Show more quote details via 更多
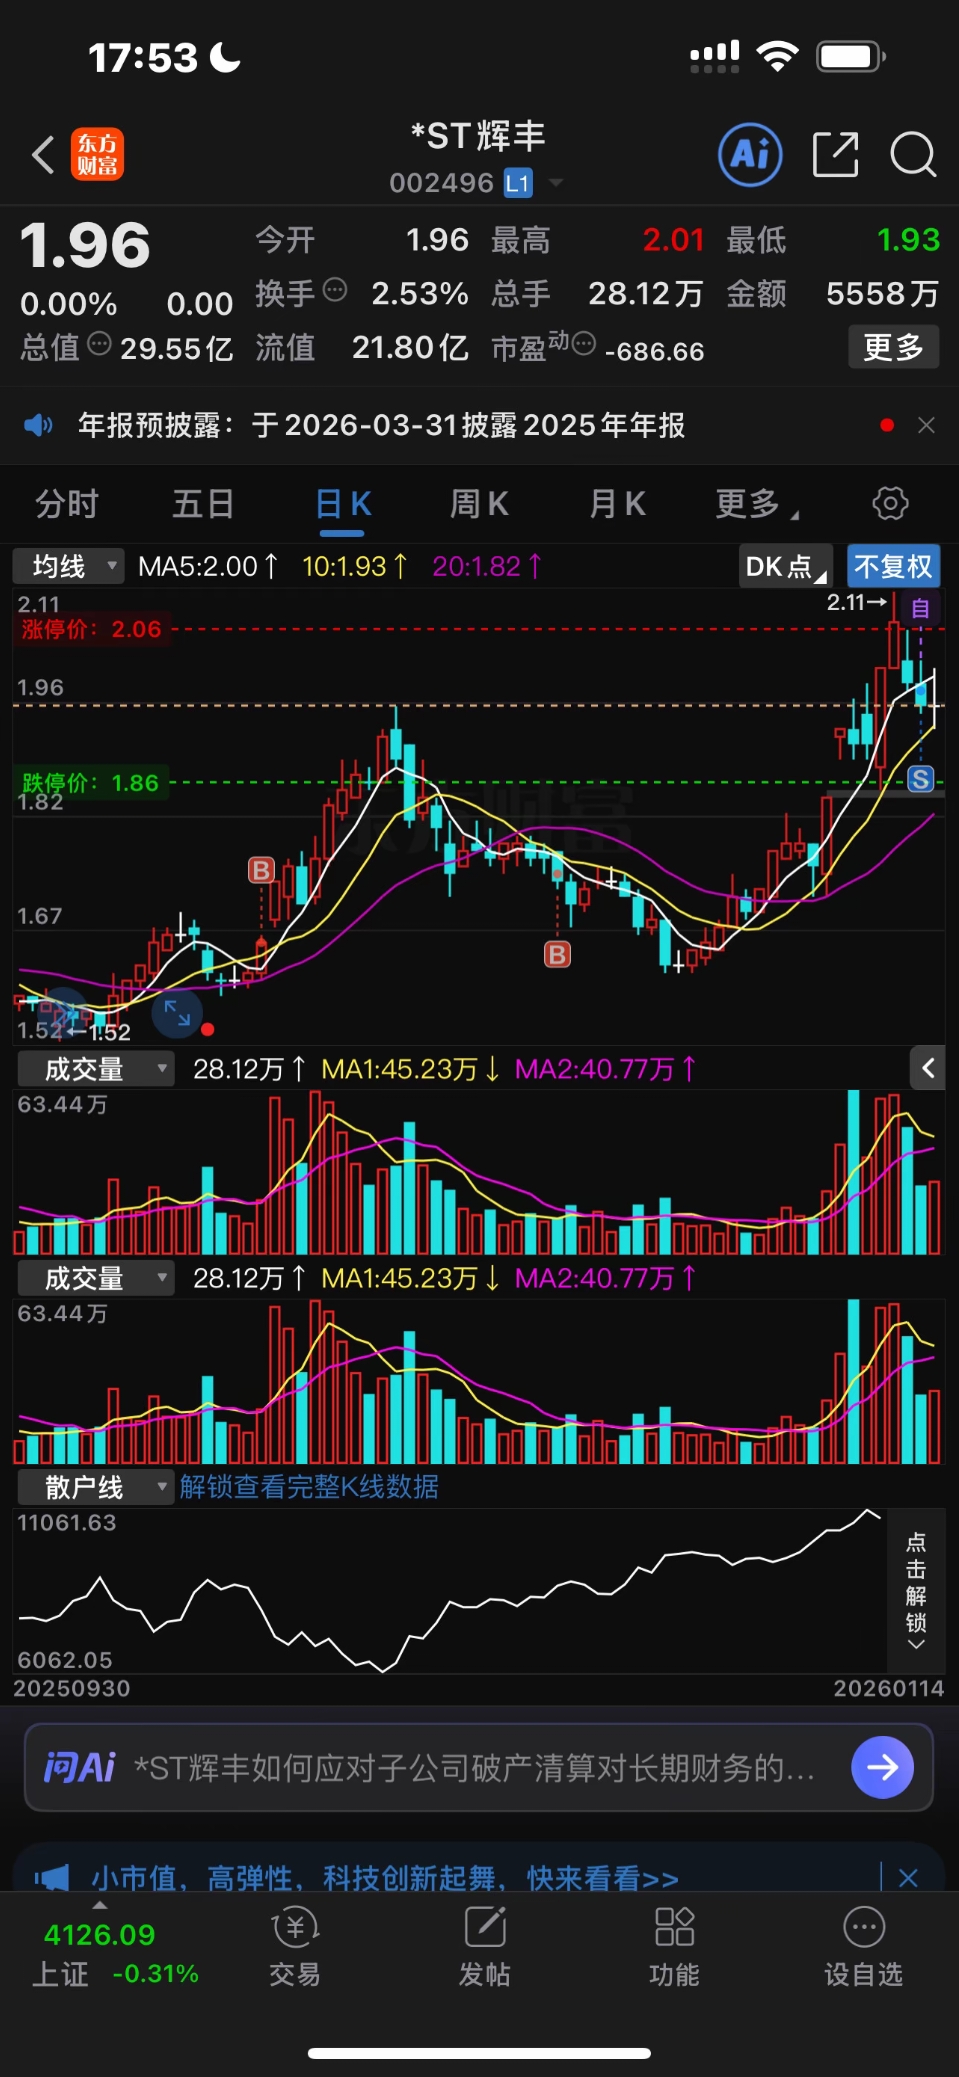This screenshot has height=2077, width=959. 894,347
